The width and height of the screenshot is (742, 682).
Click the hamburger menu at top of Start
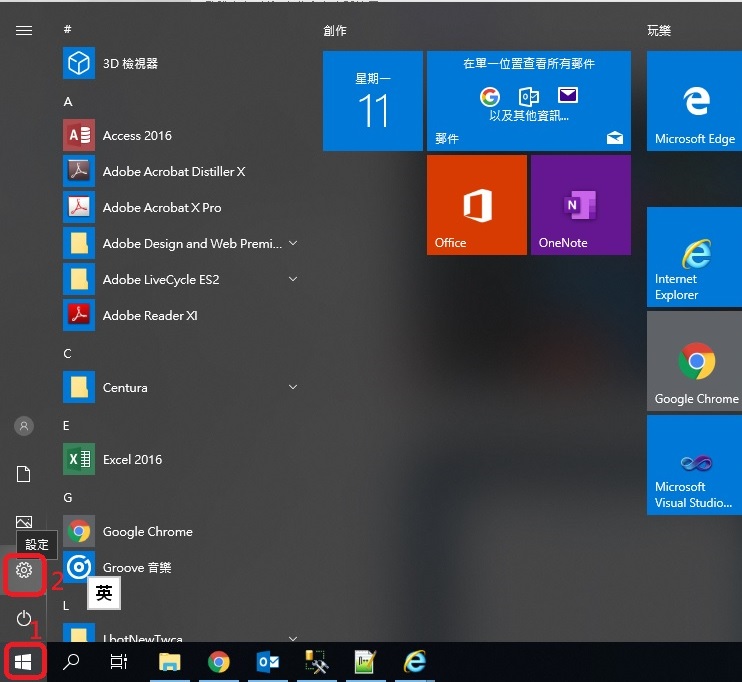24,31
